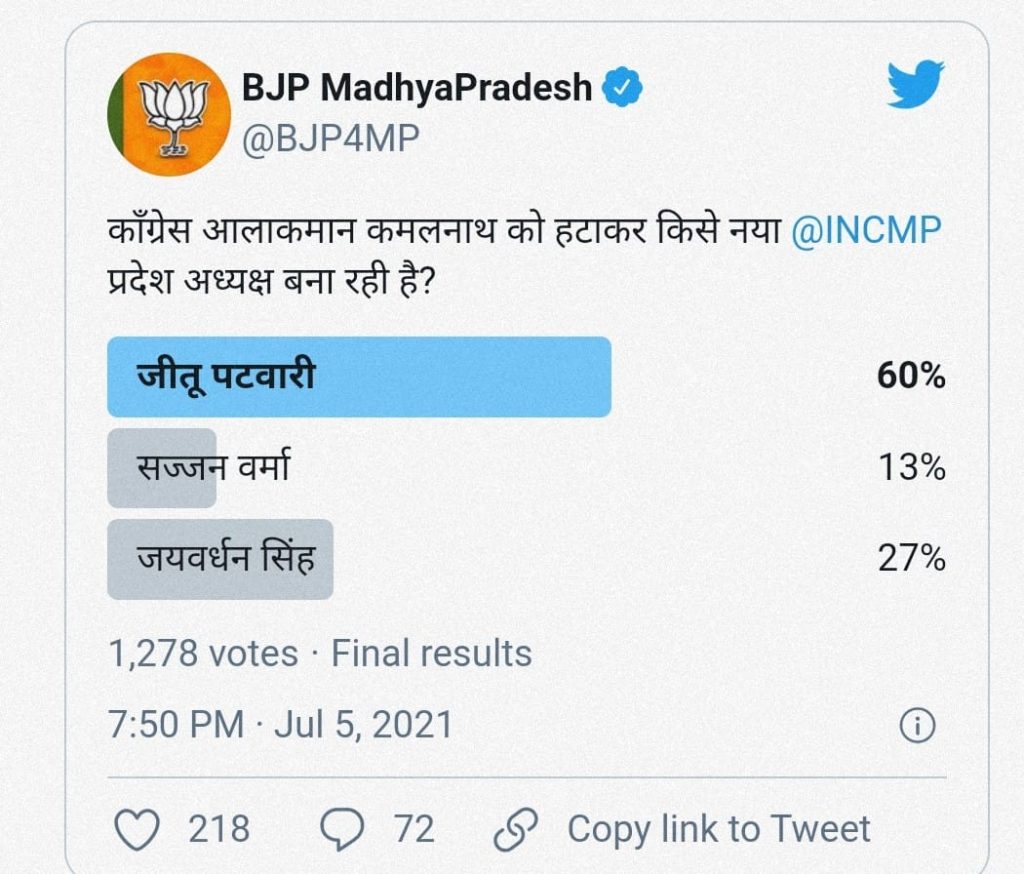This screenshot has height=874, width=1024.
Task: Open the @INCMP mention link
Action: [866, 231]
